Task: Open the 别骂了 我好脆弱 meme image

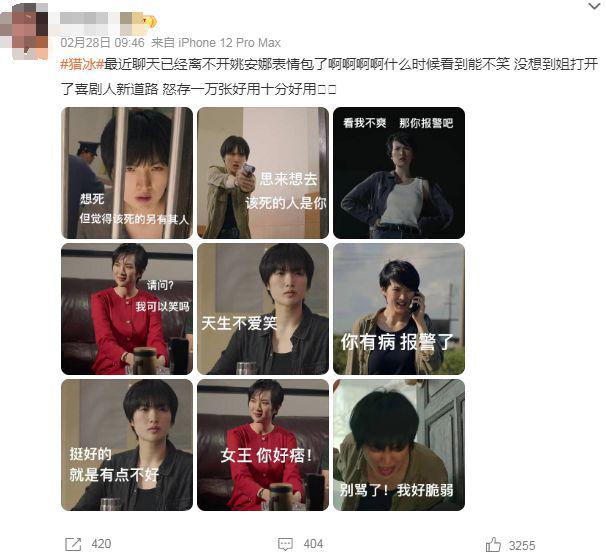Action: click(399, 445)
